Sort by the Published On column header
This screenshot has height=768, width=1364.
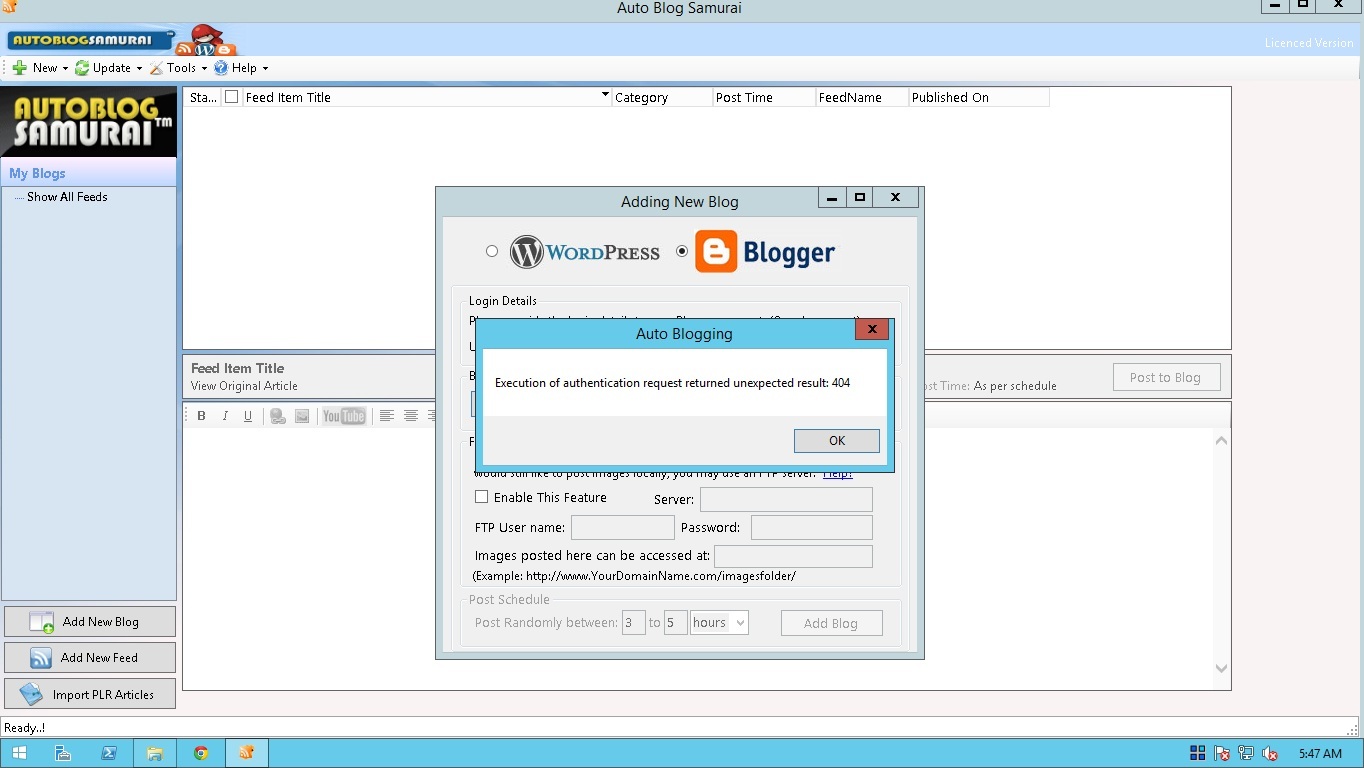tap(979, 97)
